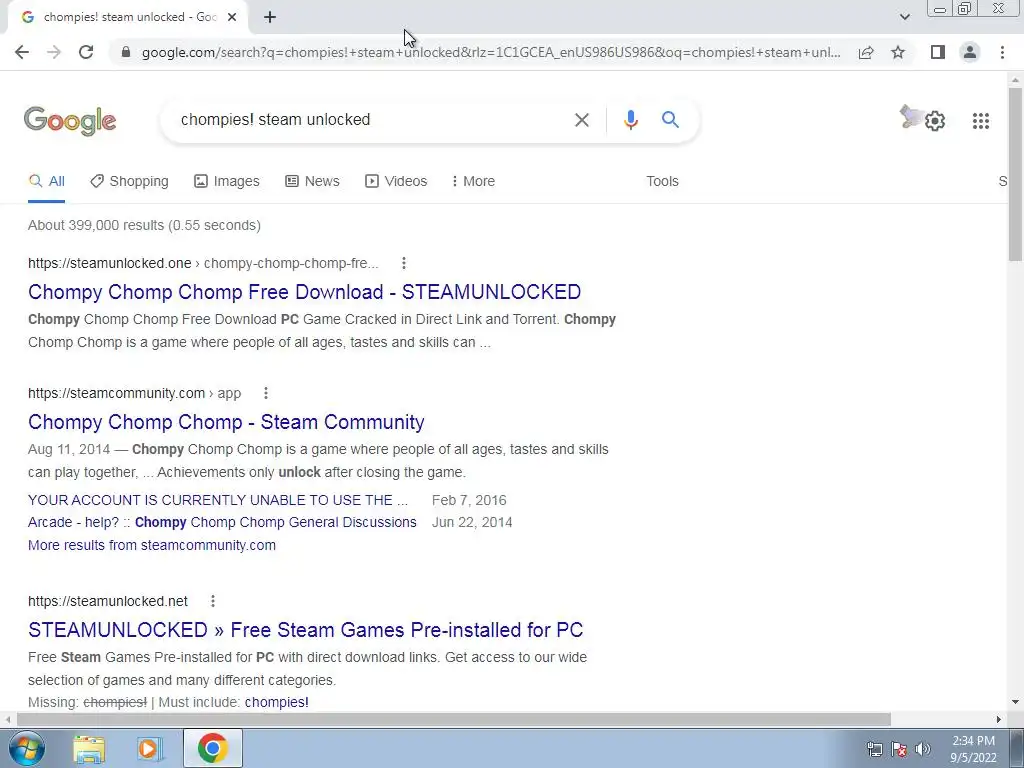The width and height of the screenshot is (1024, 768).
Task: Select the All results tab
Action: click(x=46, y=182)
